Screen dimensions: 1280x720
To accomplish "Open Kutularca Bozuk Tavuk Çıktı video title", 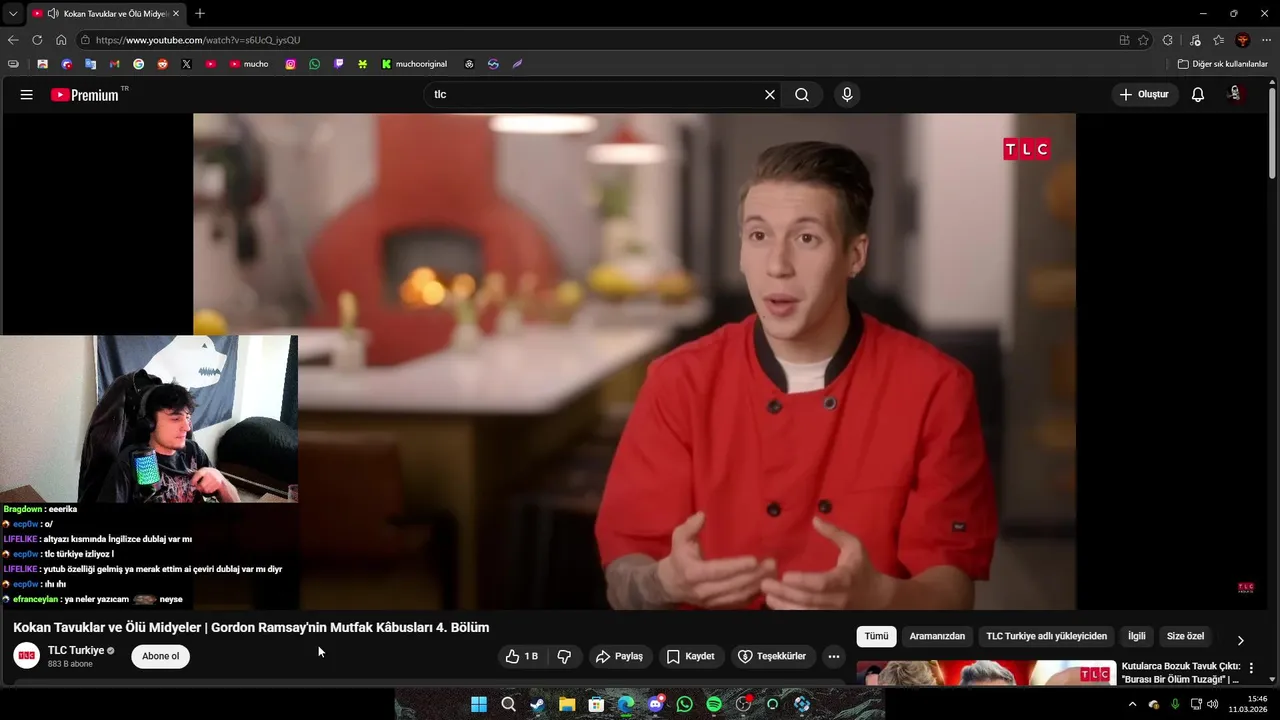I will (x=1180, y=672).
